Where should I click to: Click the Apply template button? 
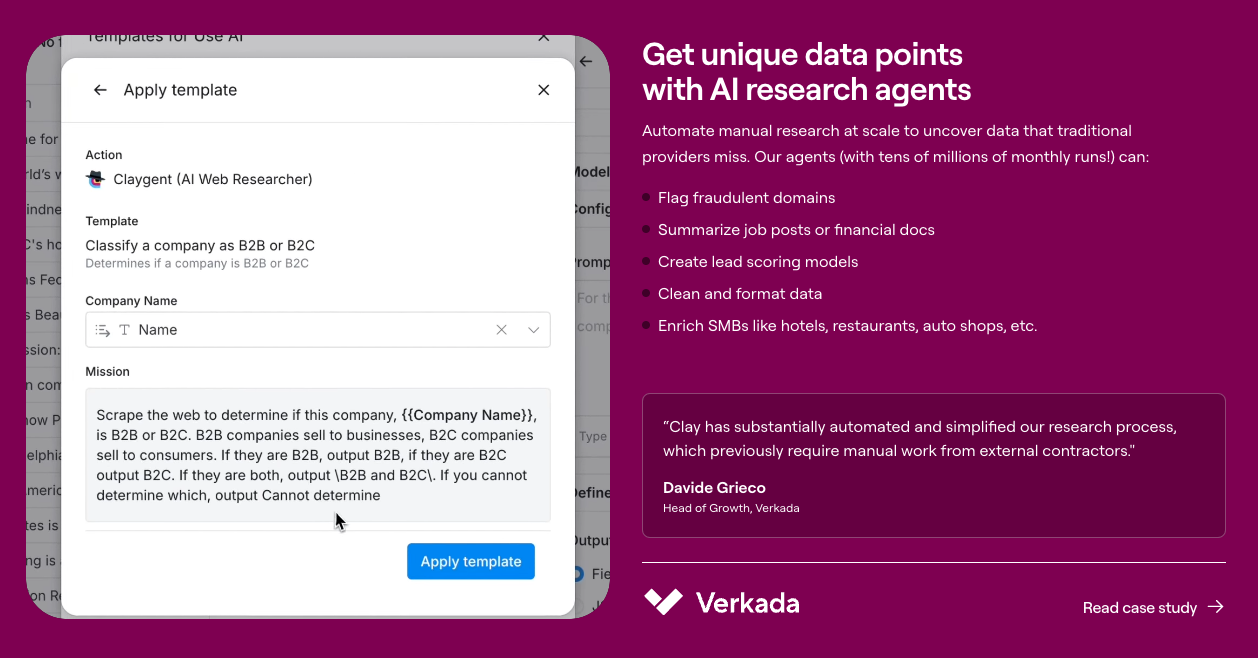tap(470, 561)
